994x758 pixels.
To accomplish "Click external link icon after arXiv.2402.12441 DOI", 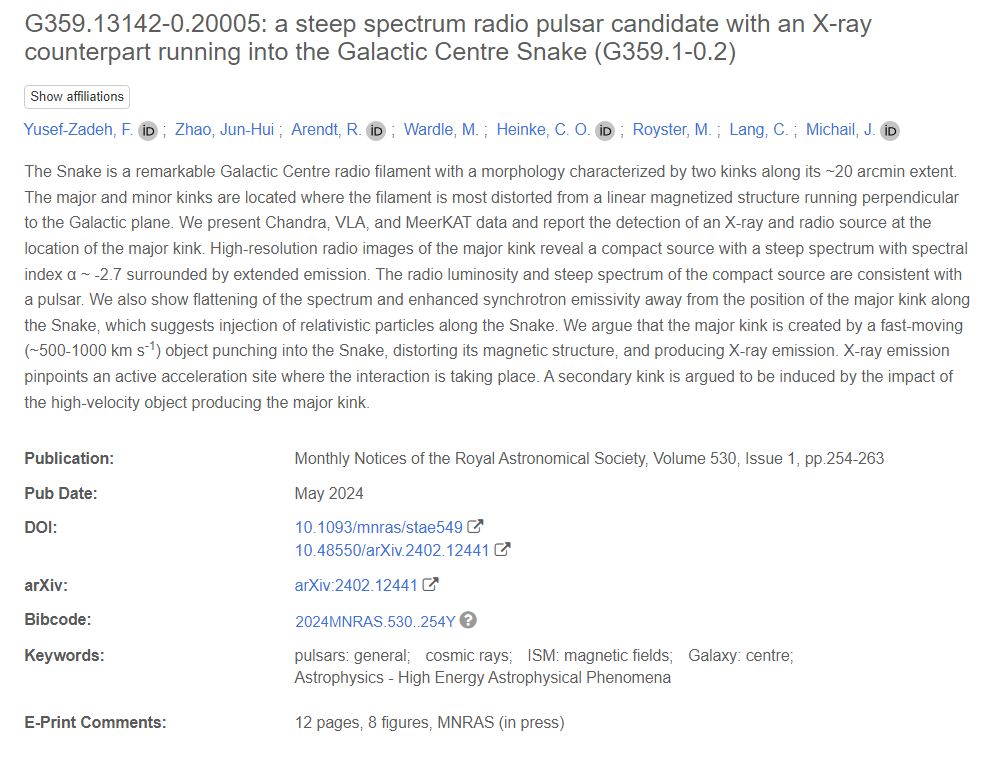I will [x=502, y=549].
